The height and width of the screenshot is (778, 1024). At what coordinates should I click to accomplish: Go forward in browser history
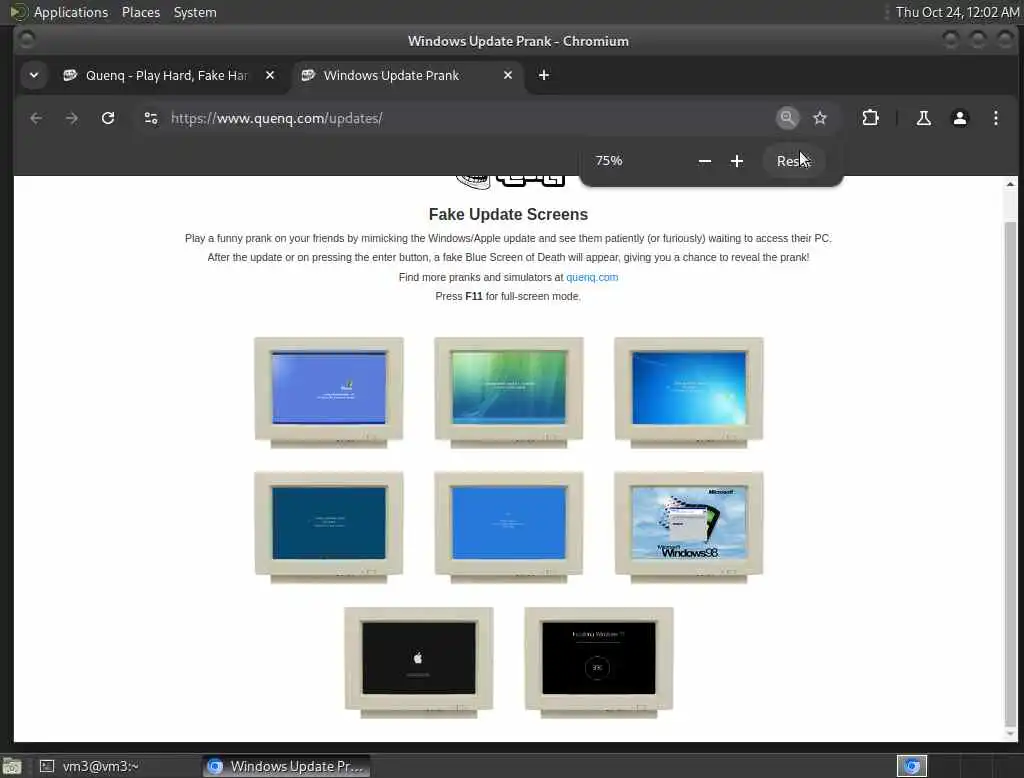(72, 118)
